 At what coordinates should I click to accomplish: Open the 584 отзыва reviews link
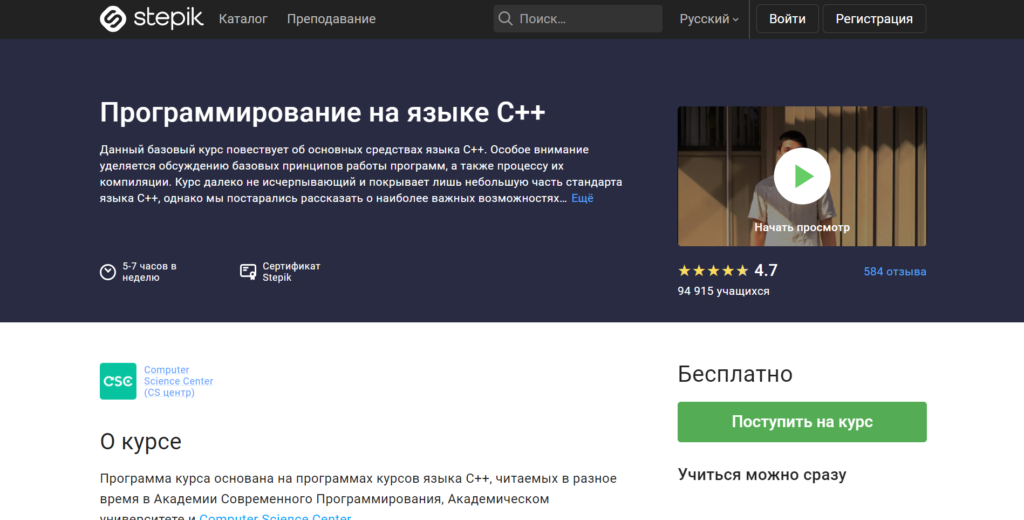pos(895,271)
